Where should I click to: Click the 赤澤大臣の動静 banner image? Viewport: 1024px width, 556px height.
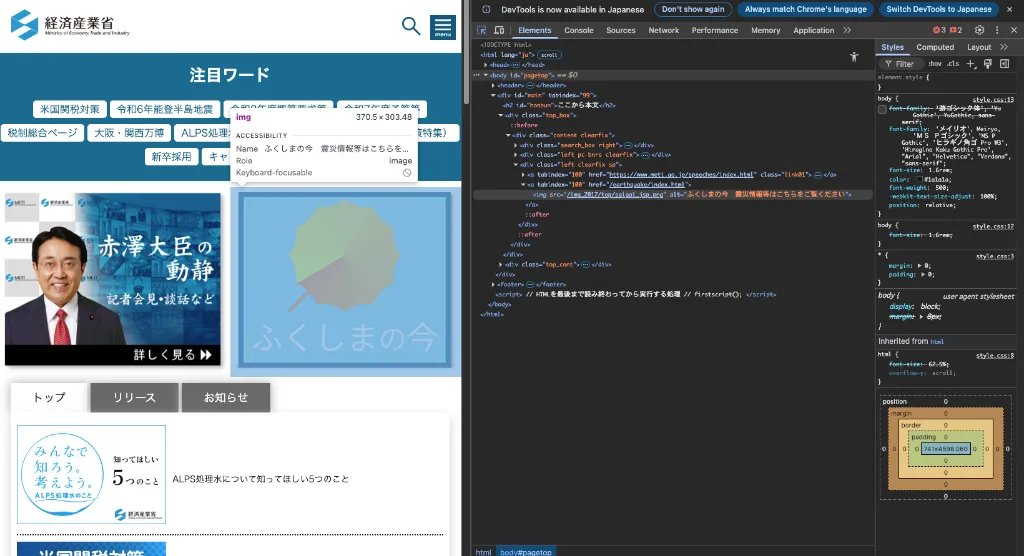[112, 279]
